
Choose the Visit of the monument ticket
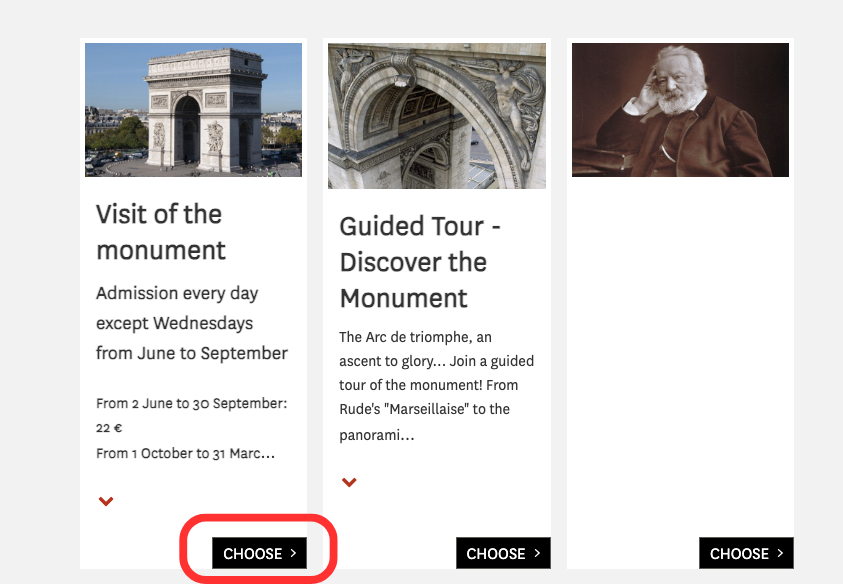click(259, 553)
